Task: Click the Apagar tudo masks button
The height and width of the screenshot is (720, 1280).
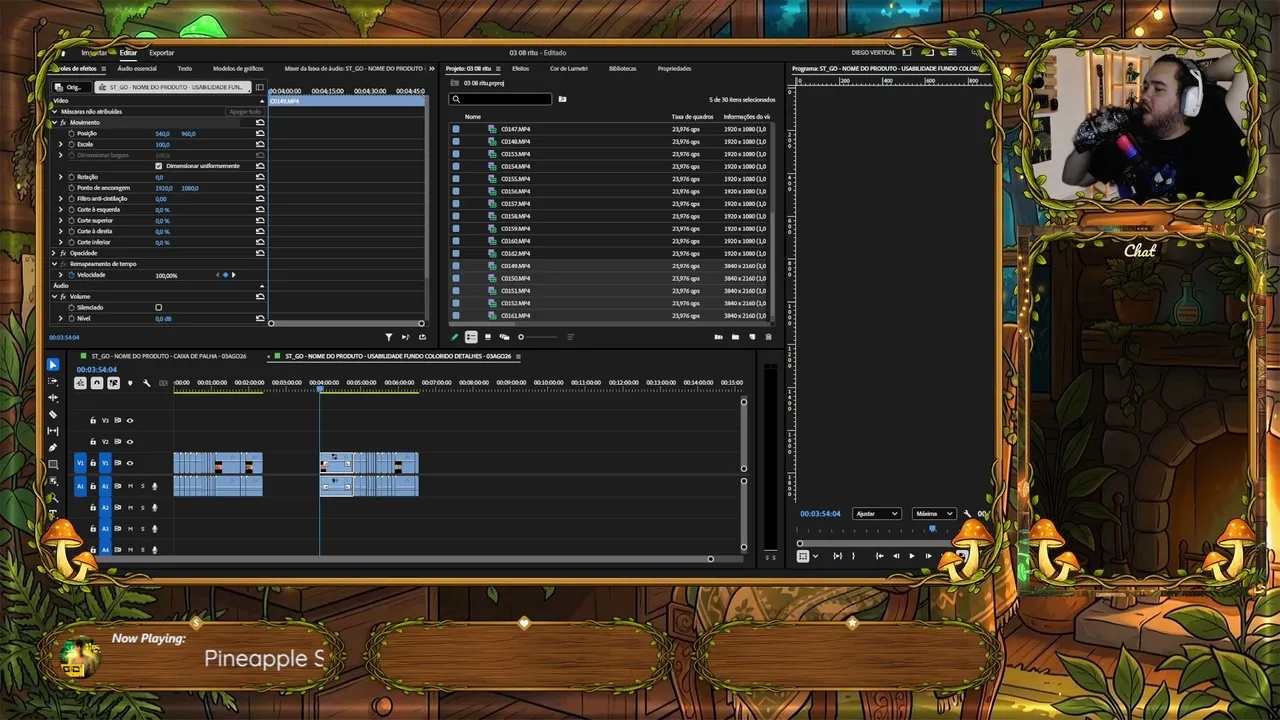Action: click(x=245, y=112)
